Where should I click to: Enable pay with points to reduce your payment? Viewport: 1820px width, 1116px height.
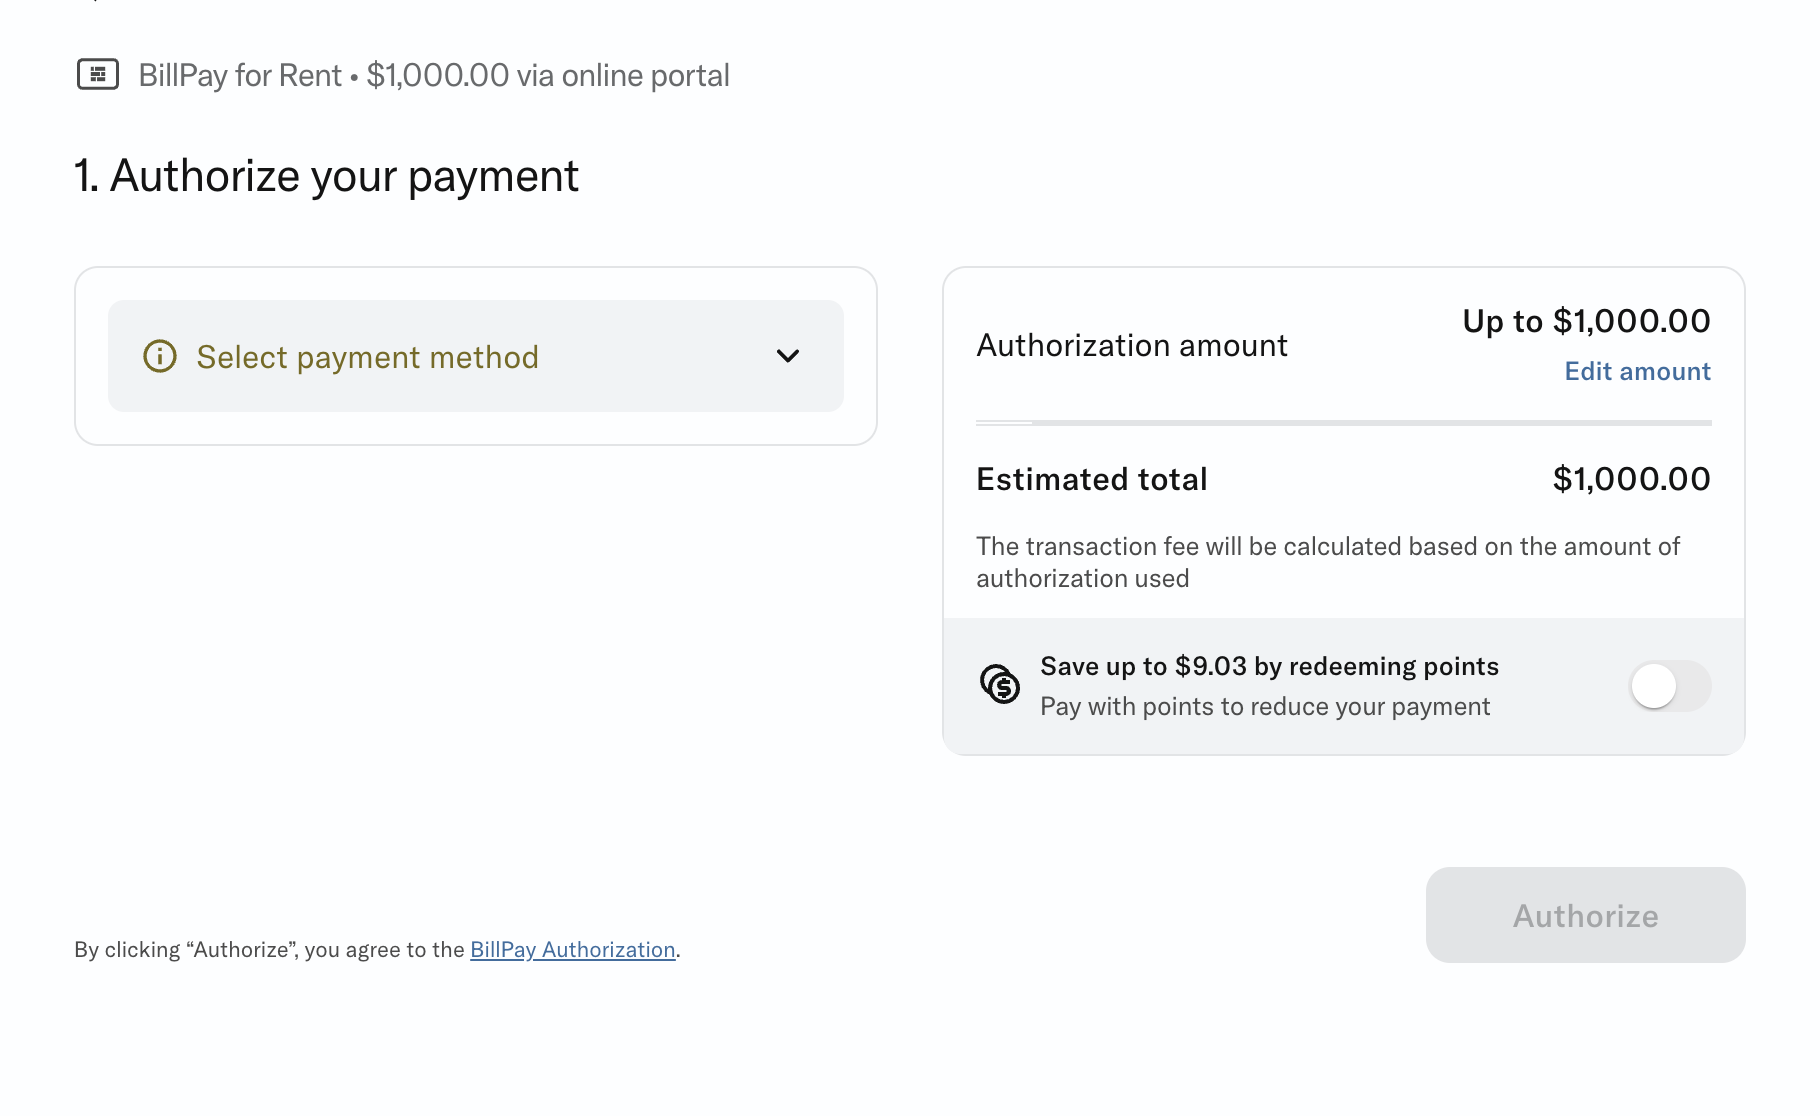(x=1668, y=685)
